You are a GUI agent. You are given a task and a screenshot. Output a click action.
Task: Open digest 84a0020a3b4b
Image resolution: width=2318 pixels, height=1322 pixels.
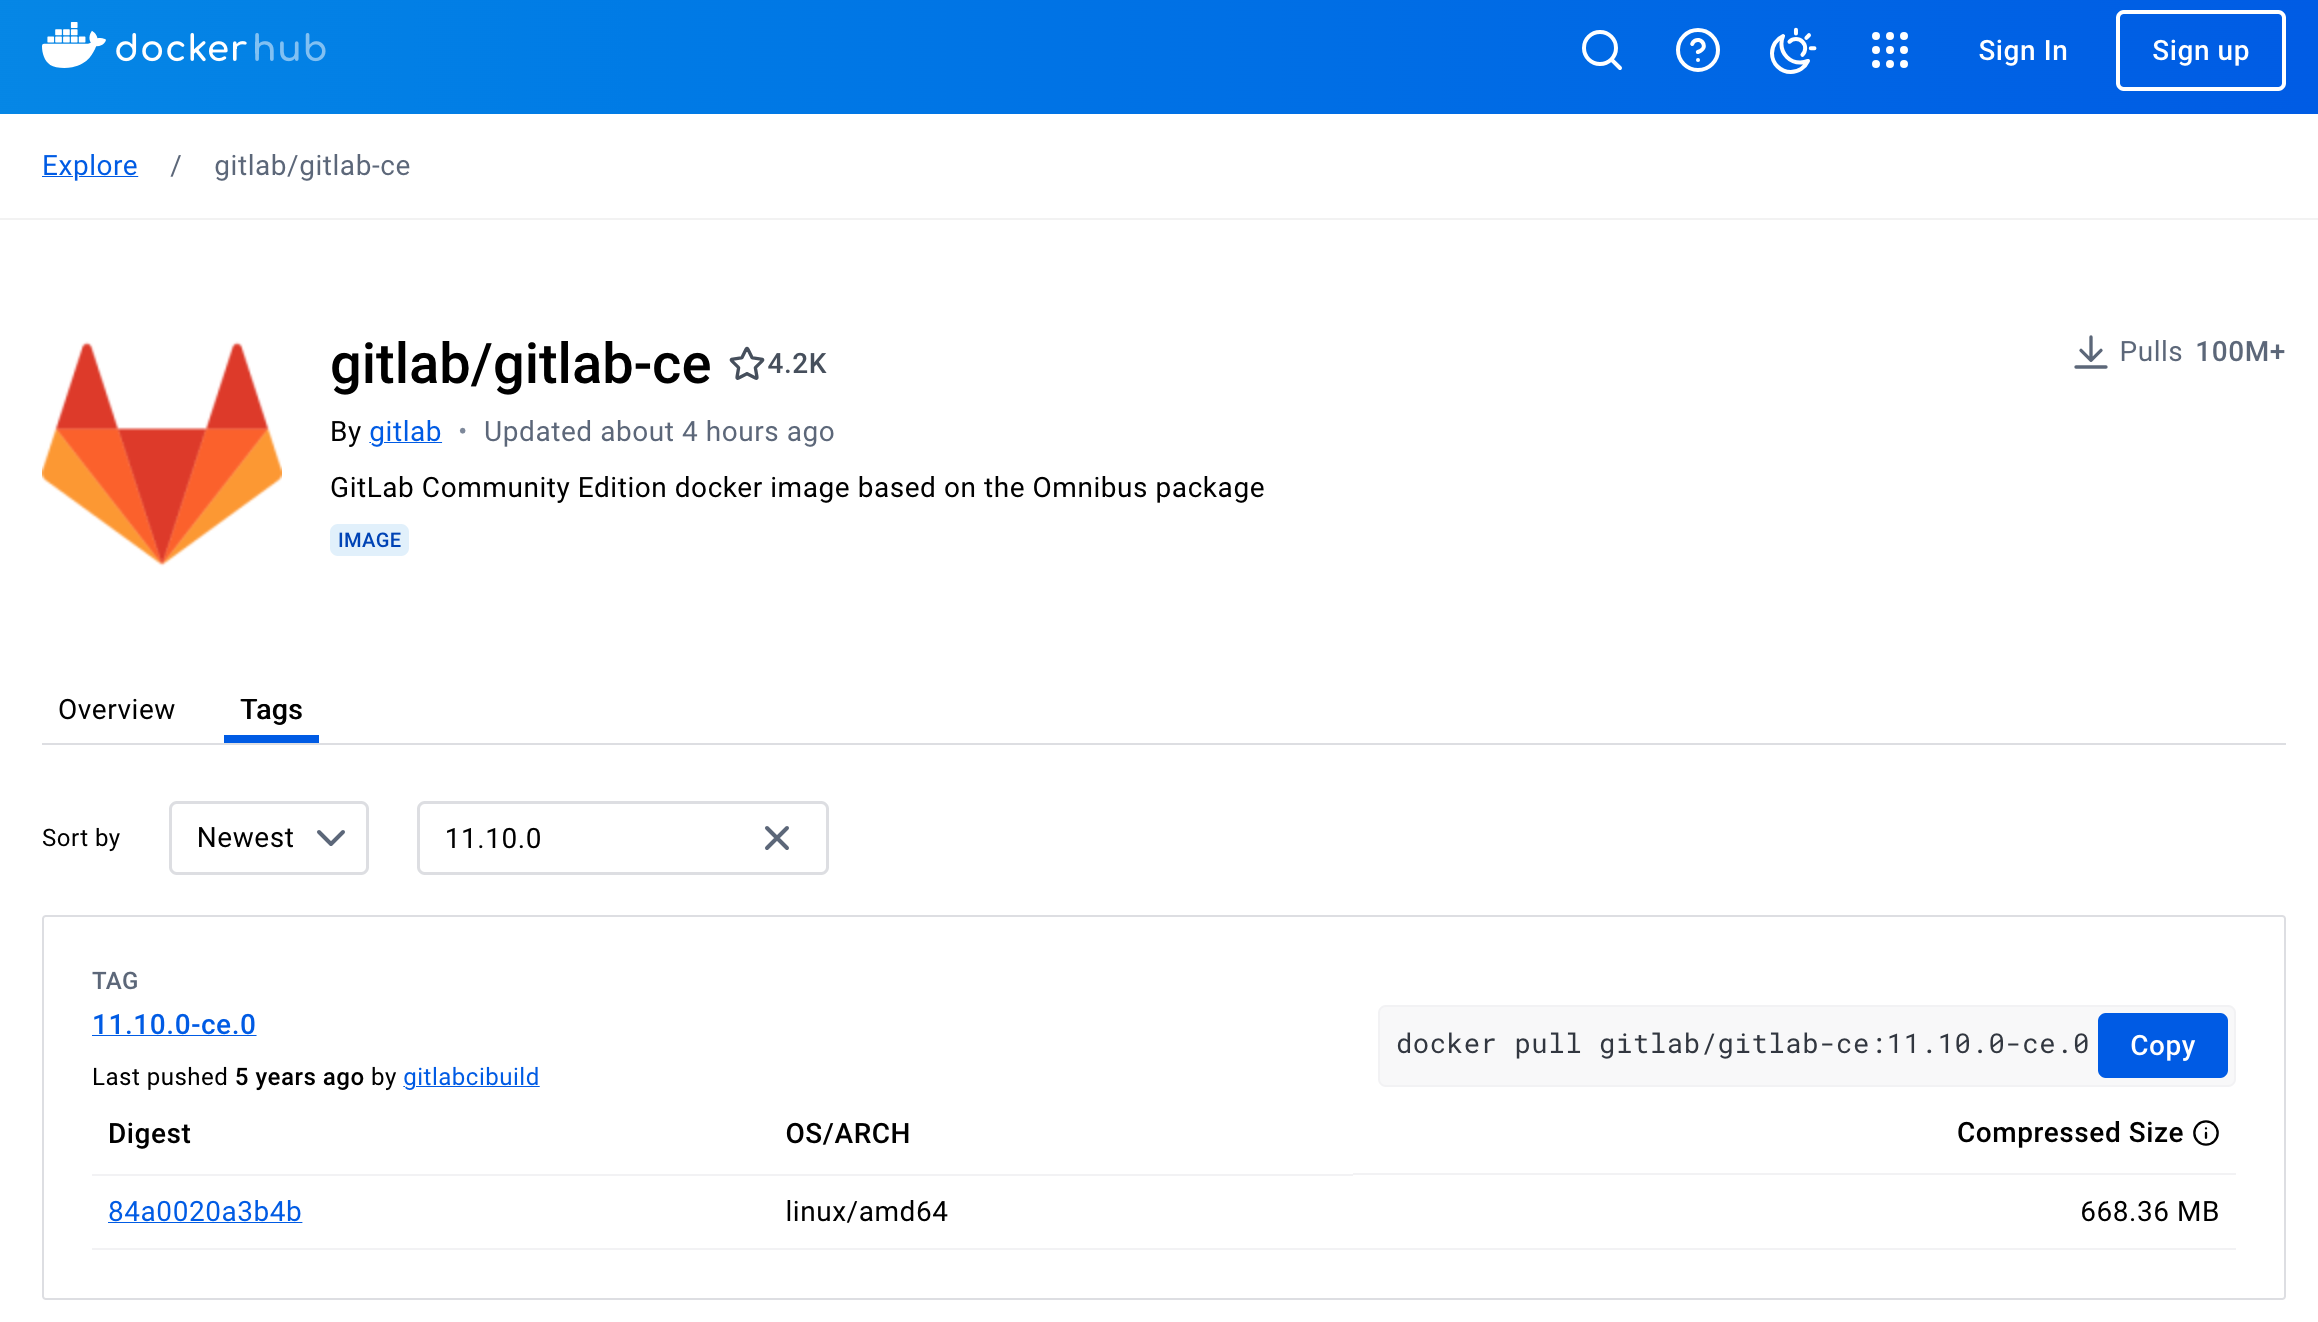pyautogui.click(x=205, y=1211)
